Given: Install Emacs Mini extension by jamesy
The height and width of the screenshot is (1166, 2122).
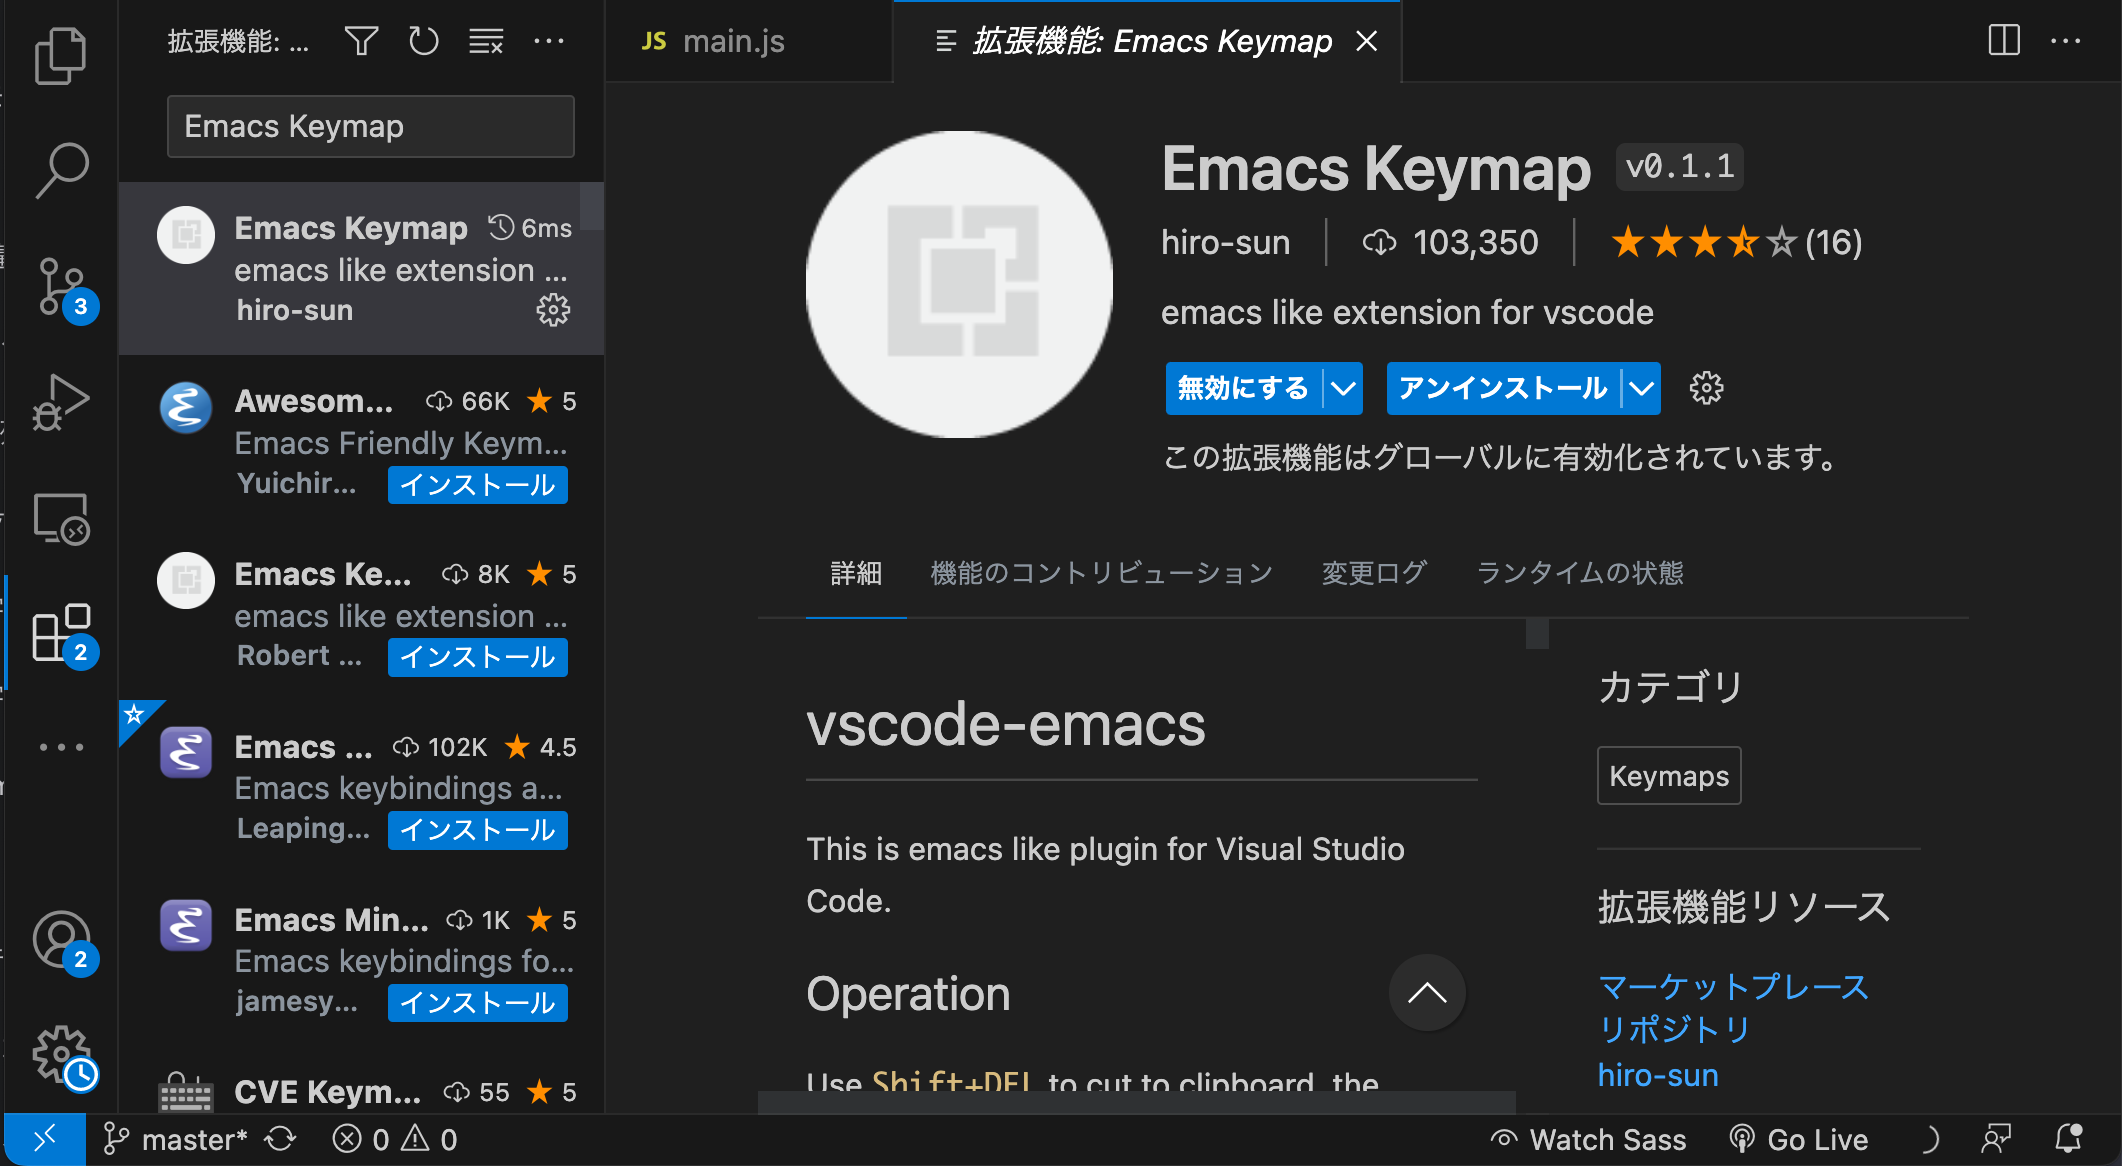Looking at the screenshot, I should 478,1003.
